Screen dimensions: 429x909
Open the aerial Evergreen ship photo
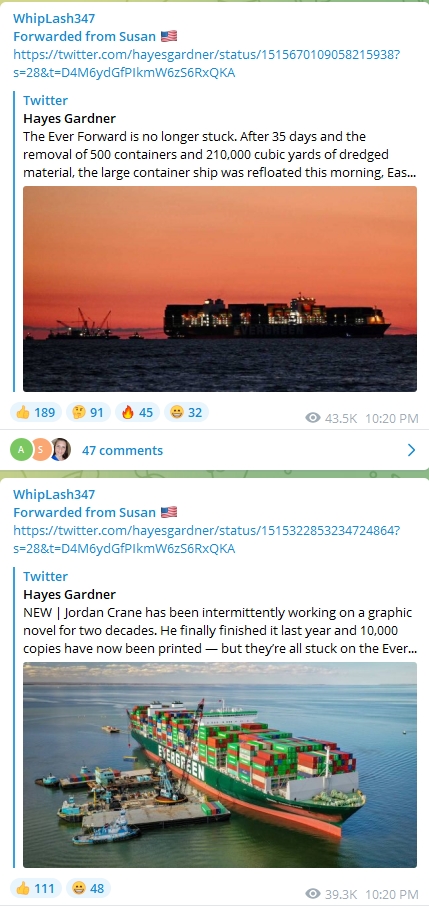[220, 765]
